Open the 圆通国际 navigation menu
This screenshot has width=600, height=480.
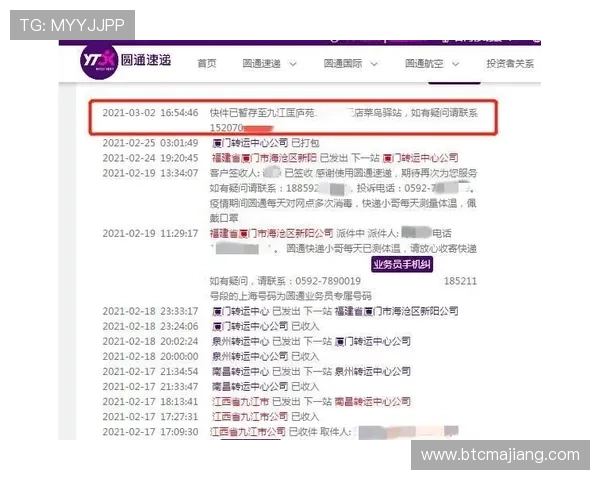(x=343, y=64)
